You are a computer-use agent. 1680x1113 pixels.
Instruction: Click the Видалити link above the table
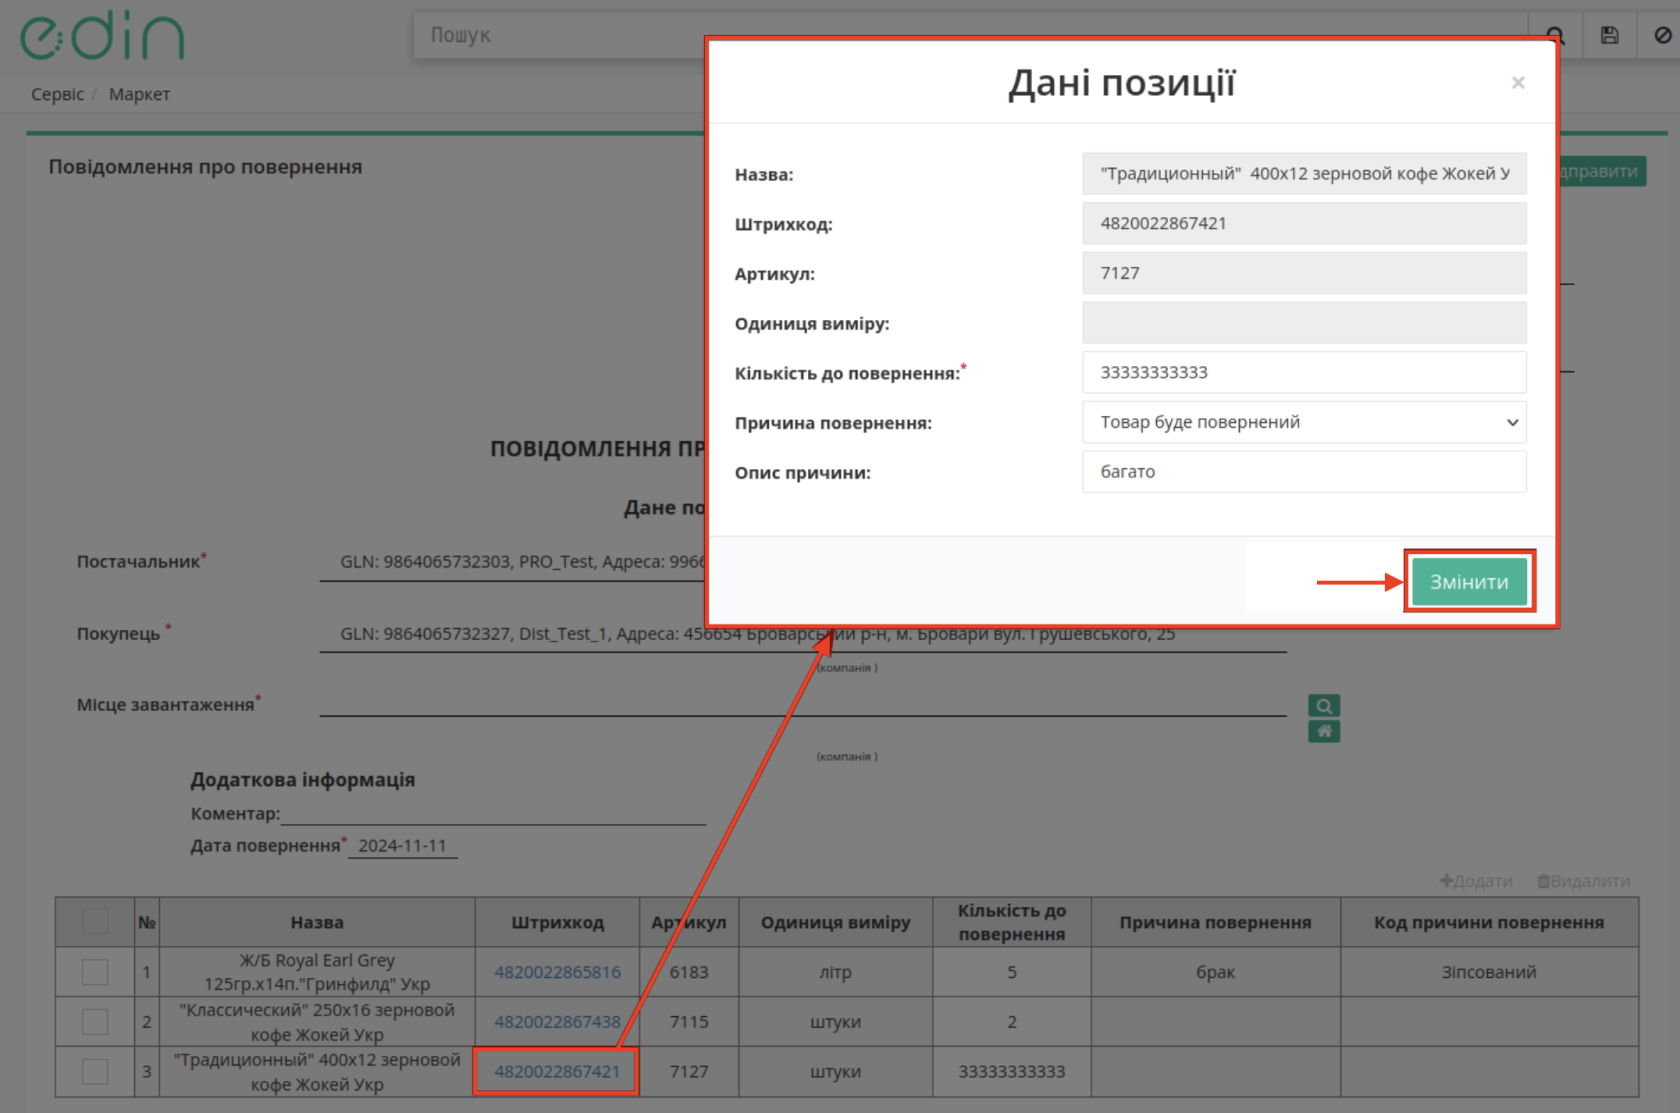(1584, 881)
